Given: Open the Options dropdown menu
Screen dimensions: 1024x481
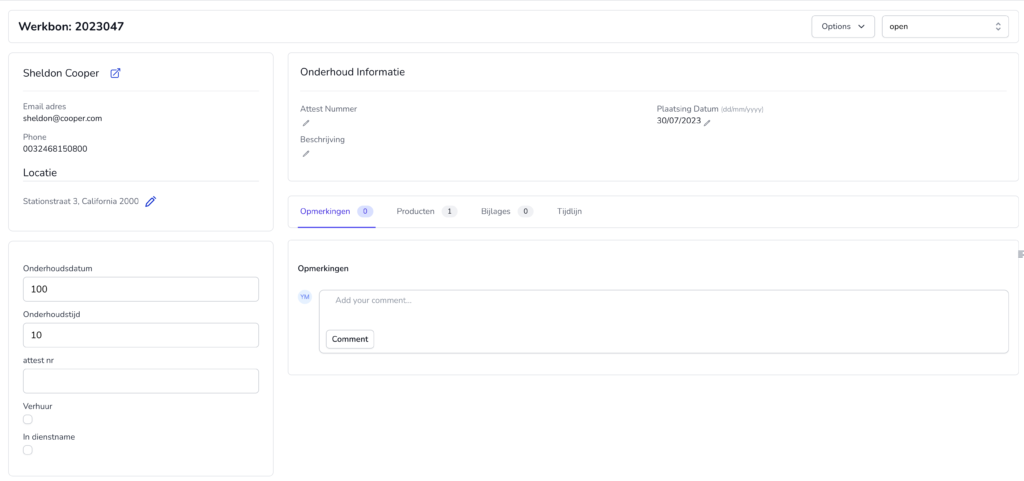Looking at the screenshot, I should point(842,27).
